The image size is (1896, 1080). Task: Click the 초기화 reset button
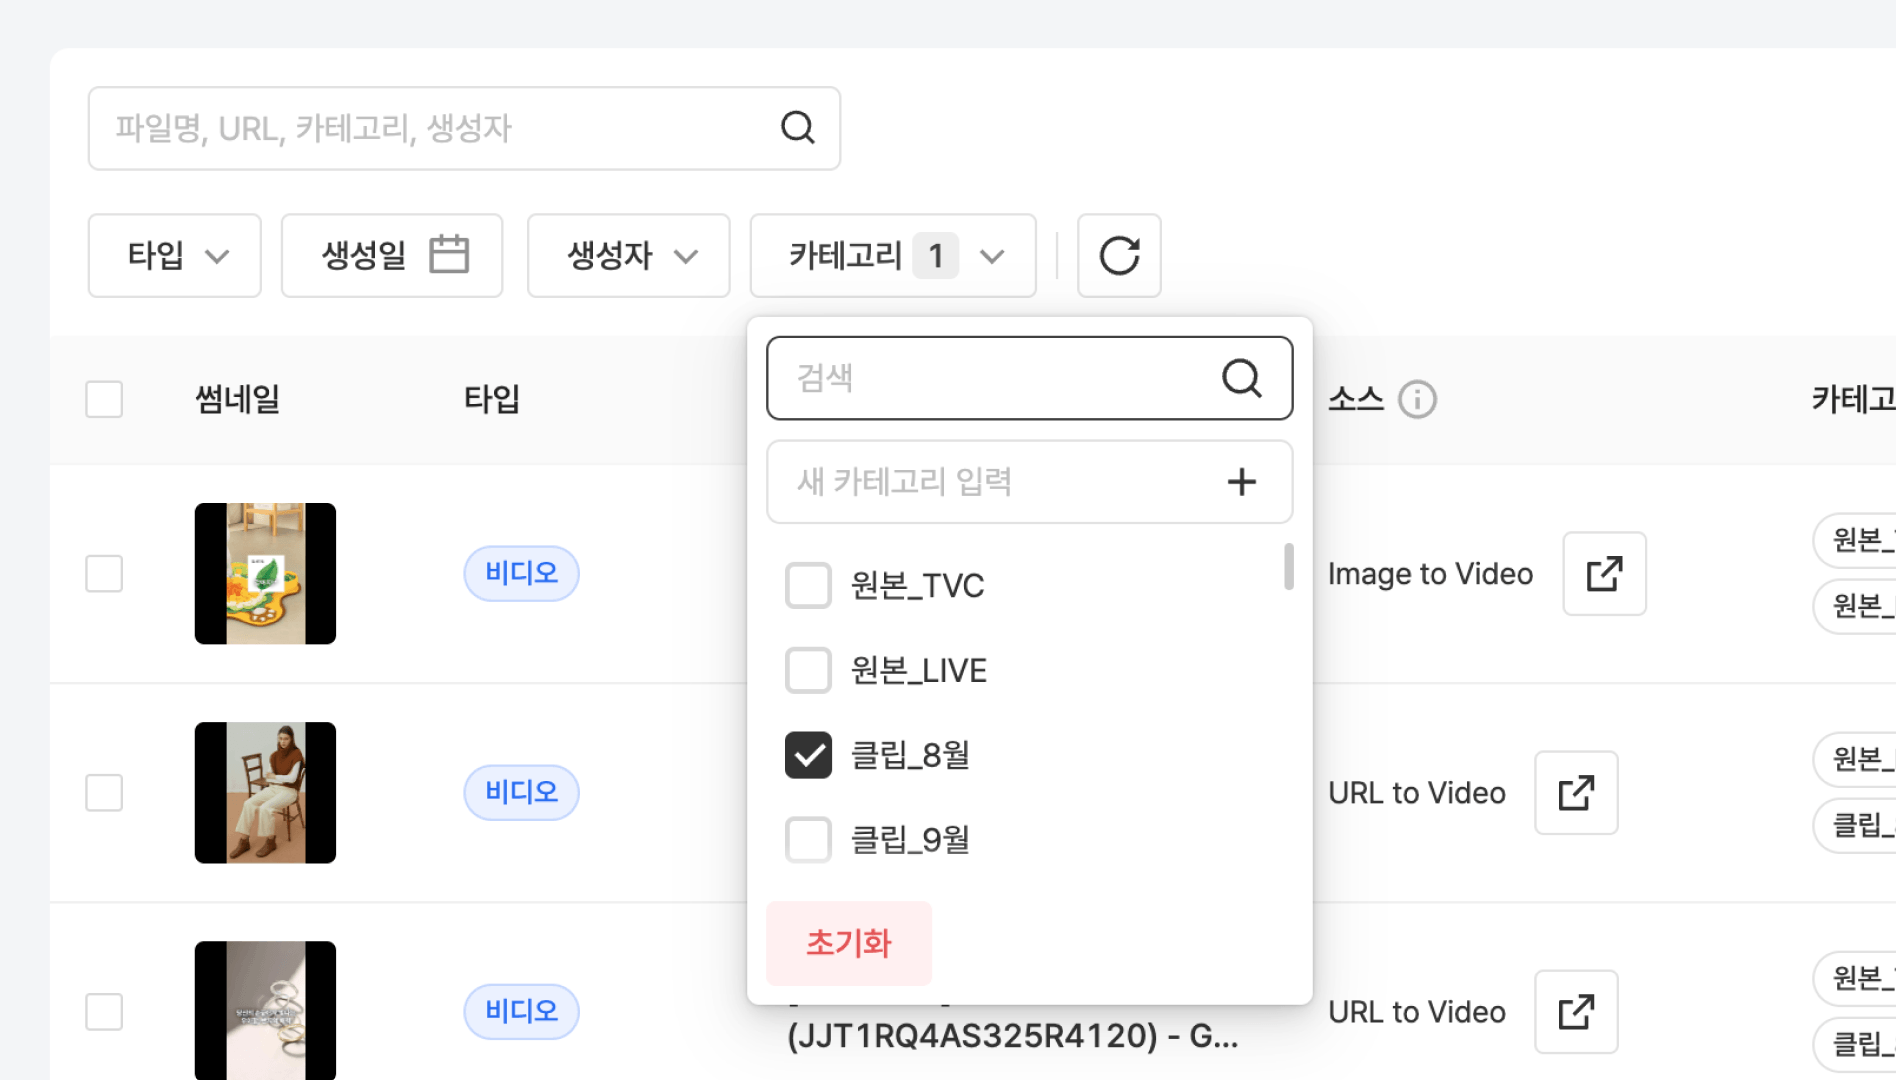pyautogui.click(x=848, y=943)
